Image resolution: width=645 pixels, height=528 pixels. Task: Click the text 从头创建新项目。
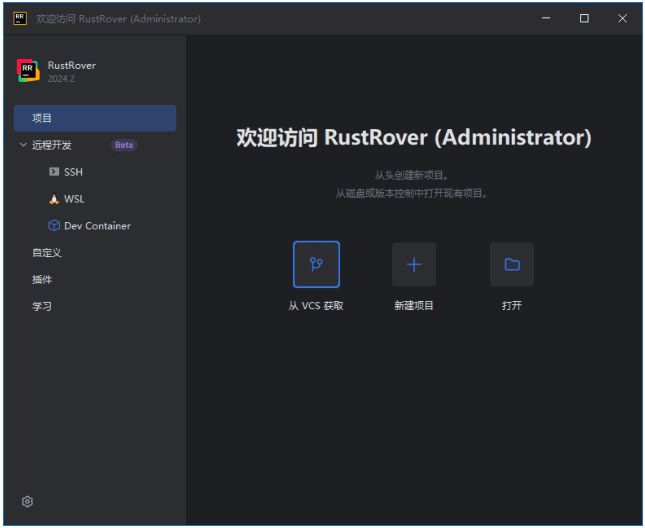click(x=412, y=176)
